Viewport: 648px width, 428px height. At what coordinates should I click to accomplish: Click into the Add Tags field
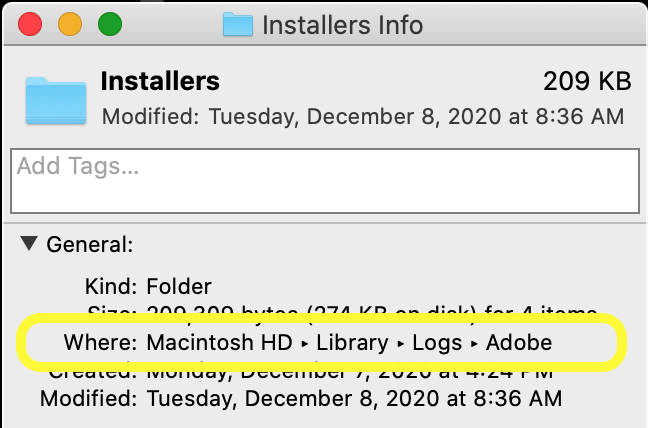(324, 180)
